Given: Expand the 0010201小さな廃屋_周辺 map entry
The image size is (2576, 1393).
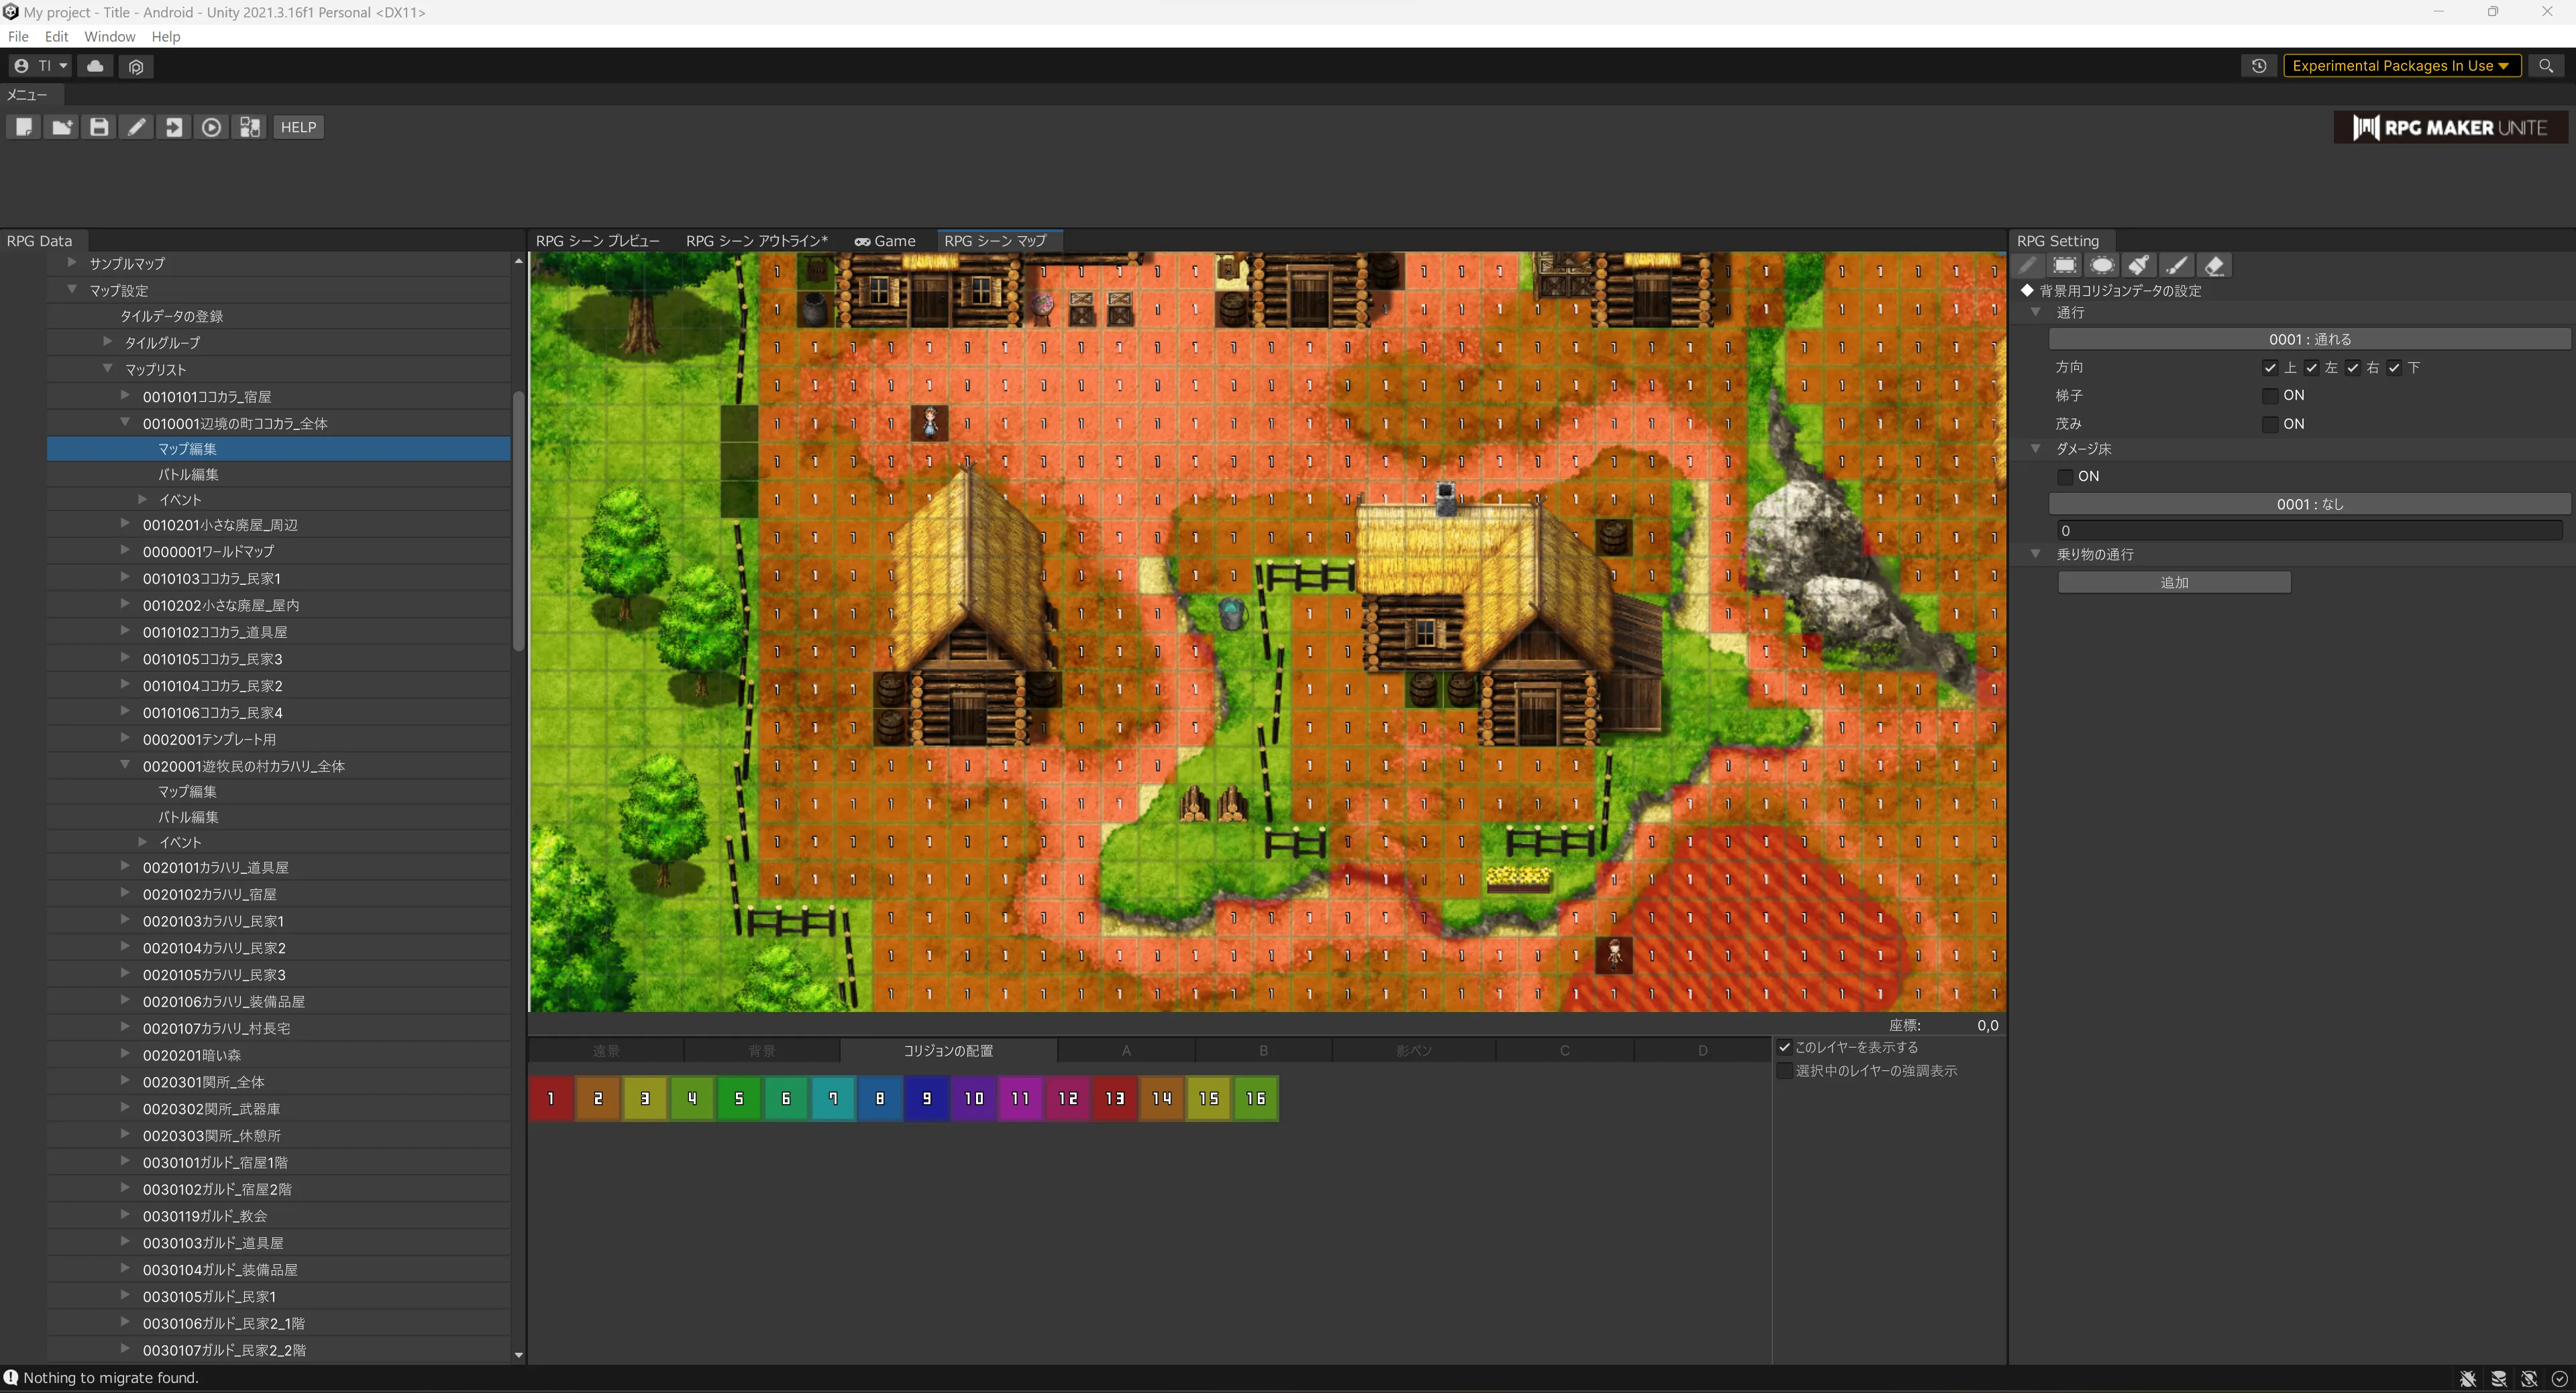Looking at the screenshot, I should 125,524.
